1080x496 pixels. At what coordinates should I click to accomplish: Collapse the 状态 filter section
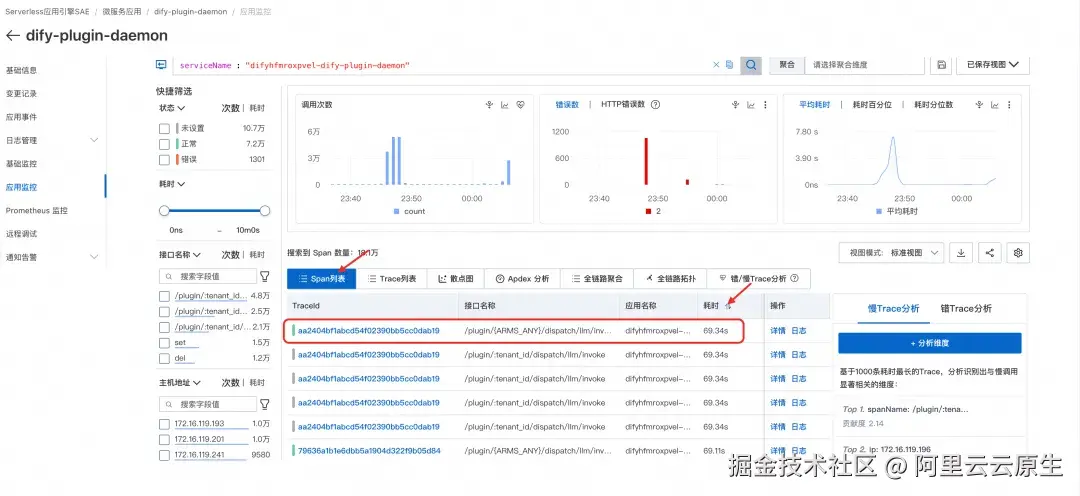point(172,108)
